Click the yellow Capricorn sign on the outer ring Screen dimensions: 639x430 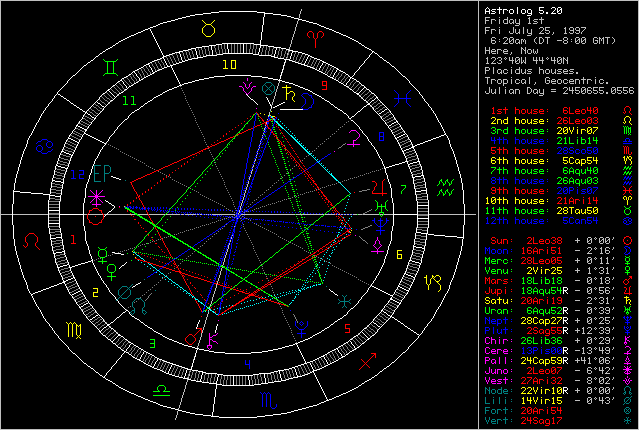pyautogui.click(x=432, y=282)
